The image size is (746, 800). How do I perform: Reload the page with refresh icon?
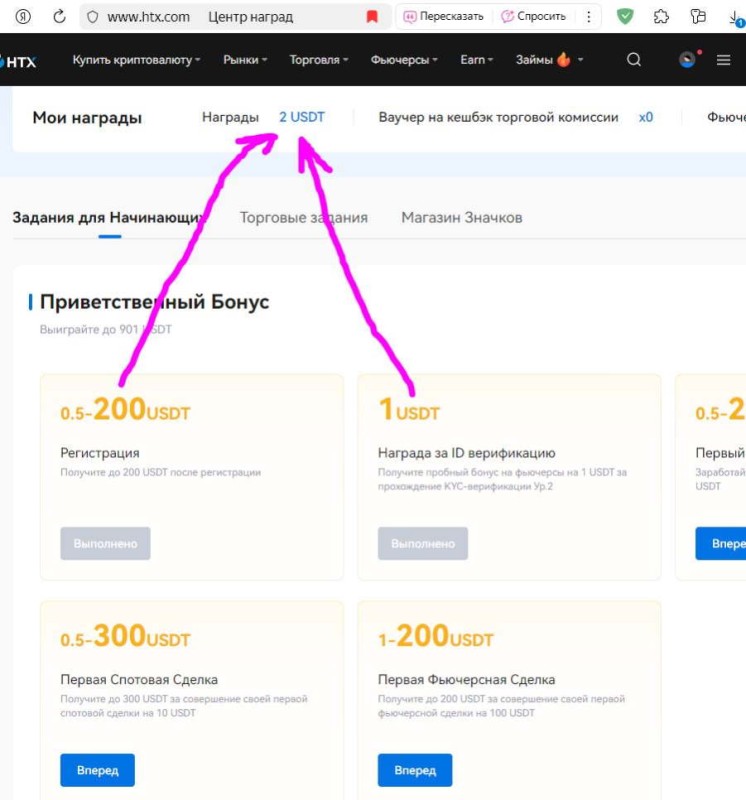(x=59, y=16)
